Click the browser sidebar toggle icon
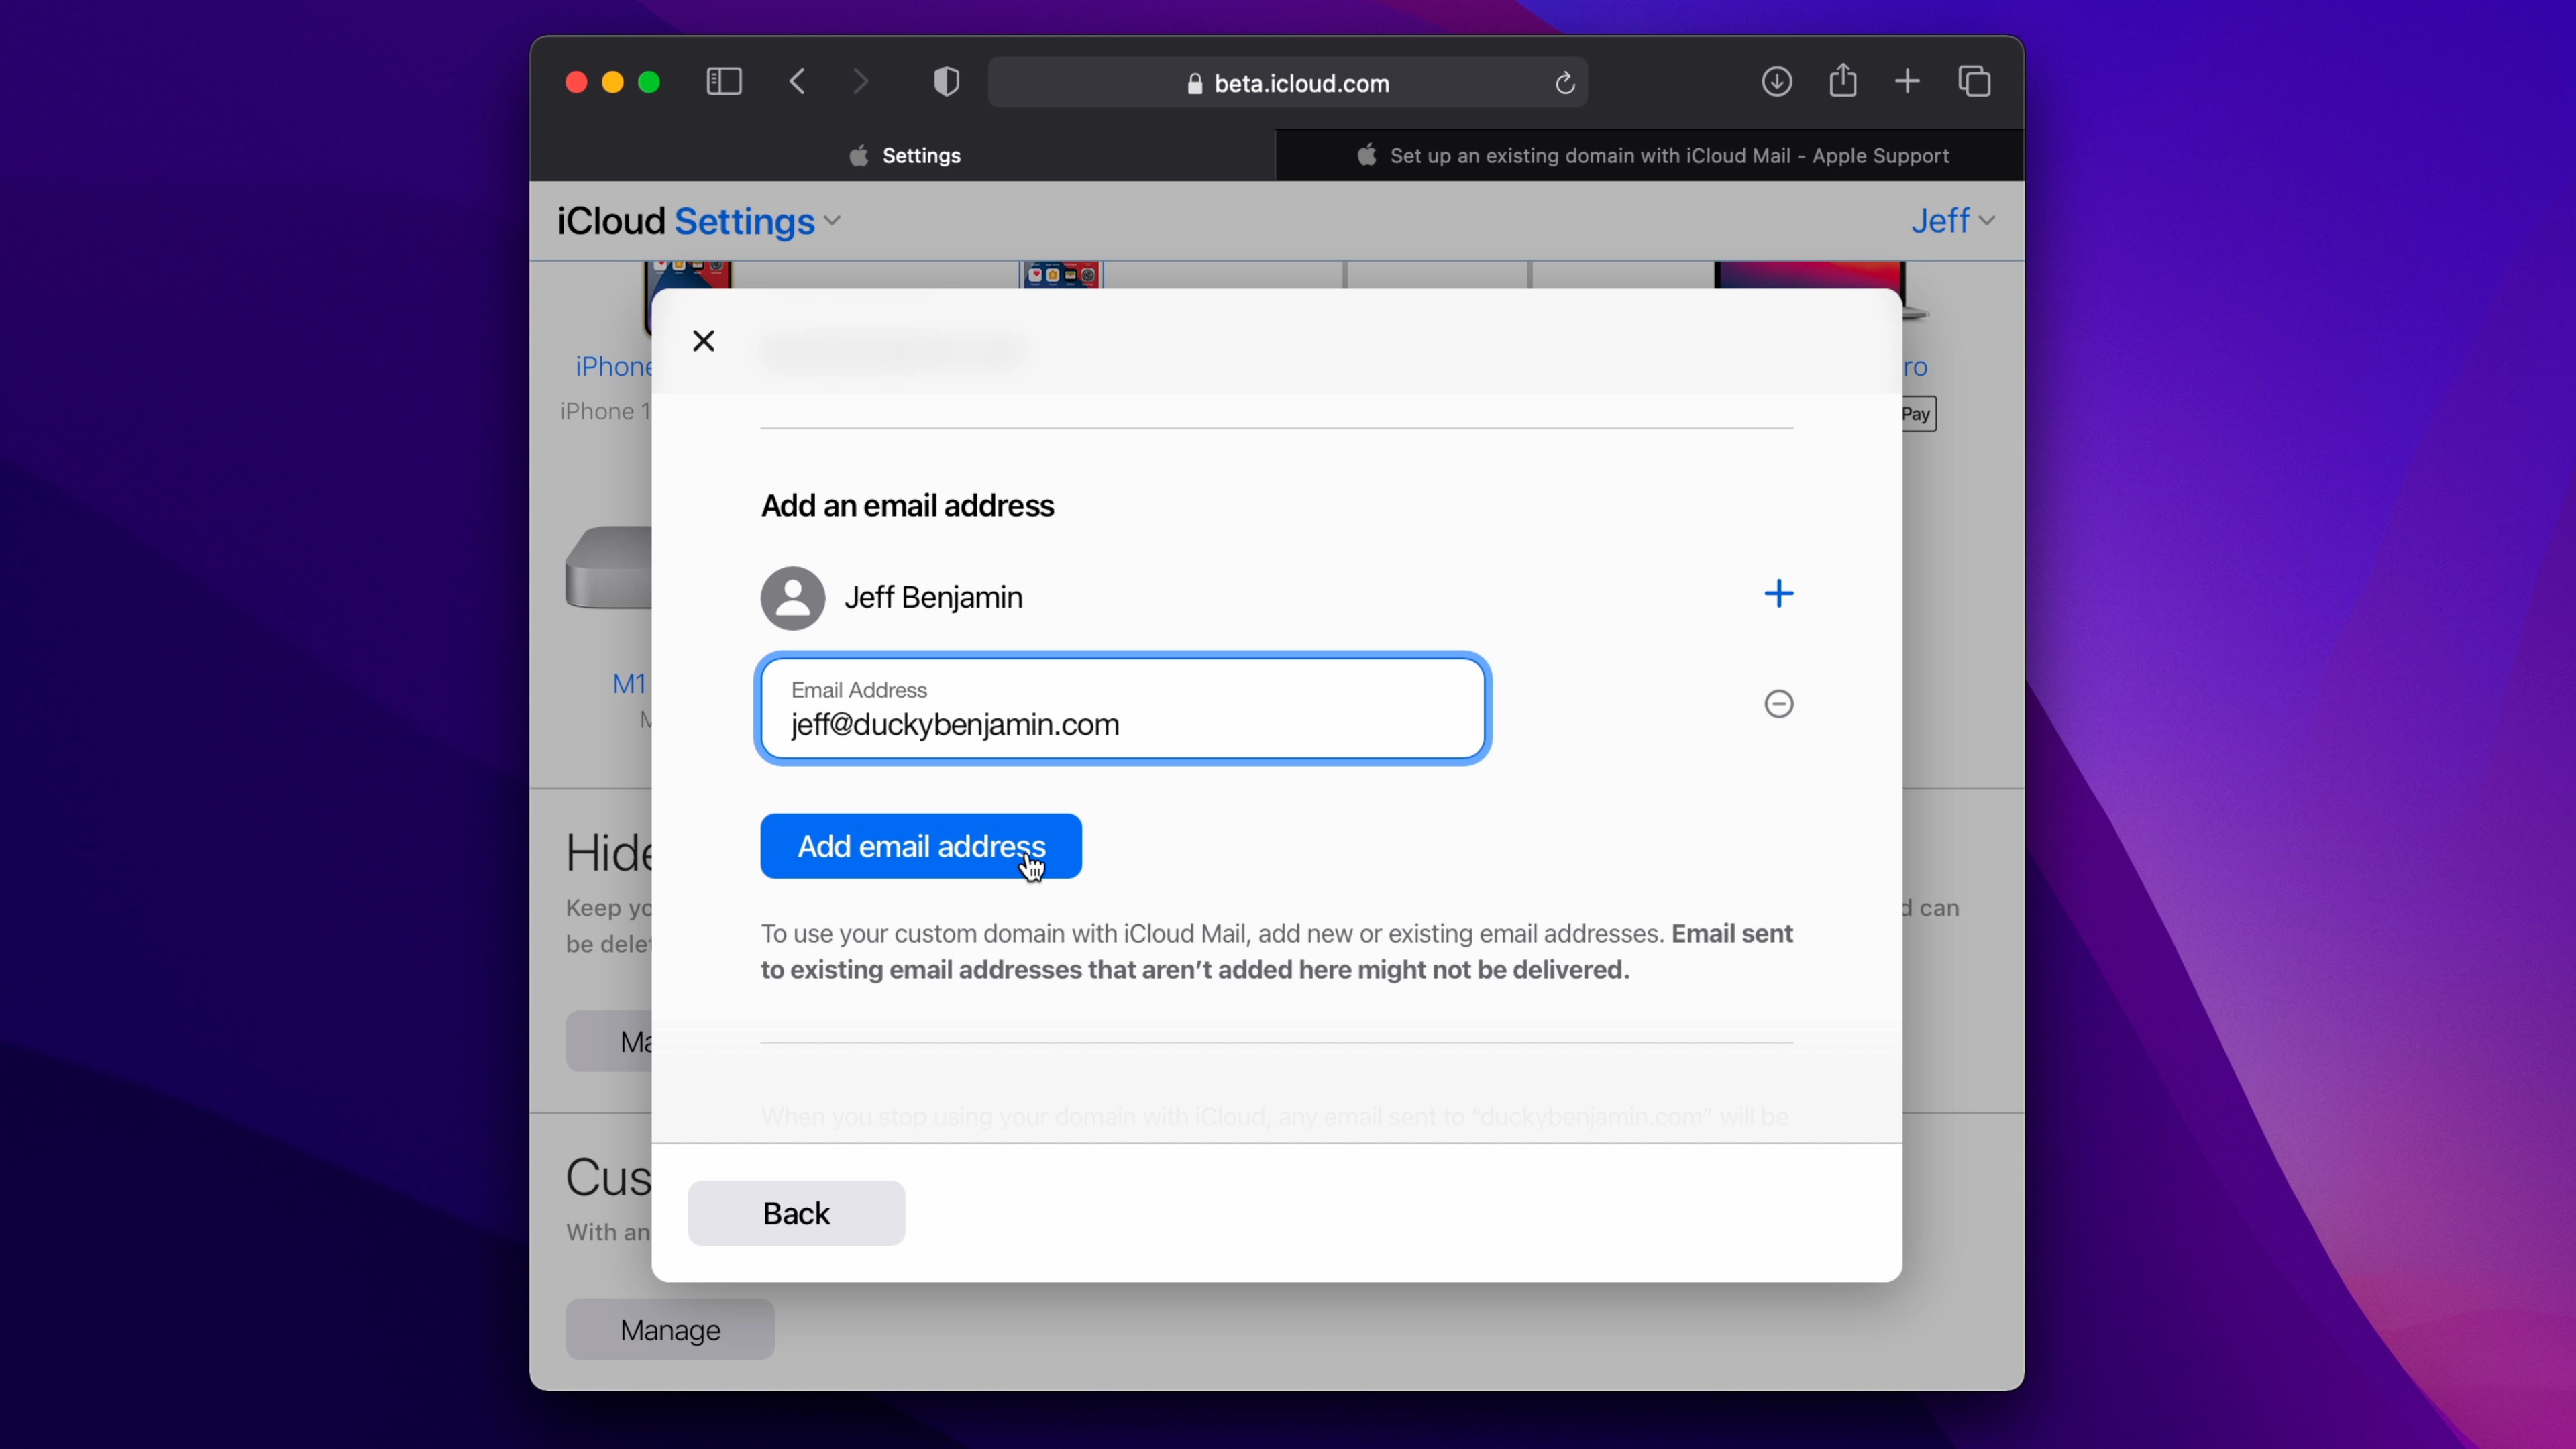The height and width of the screenshot is (1449, 2576). pyautogui.click(x=724, y=81)
